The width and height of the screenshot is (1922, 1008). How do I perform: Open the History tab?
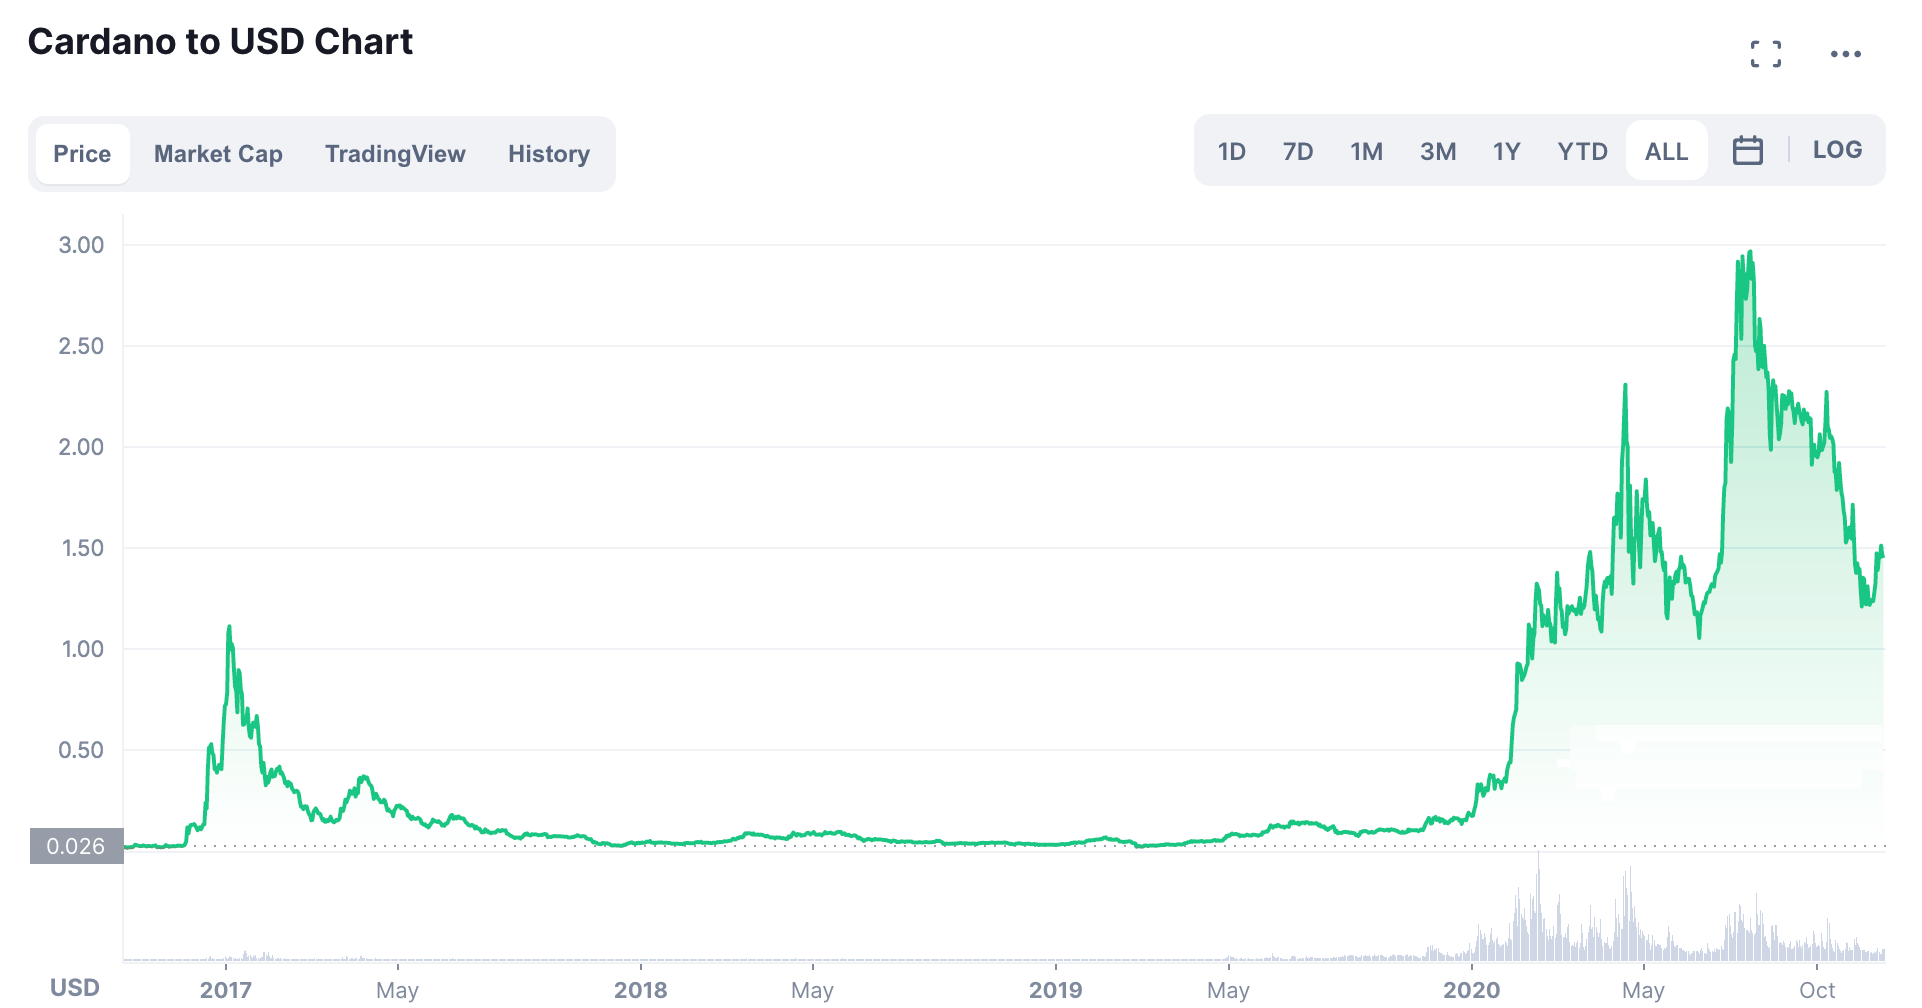549,154
